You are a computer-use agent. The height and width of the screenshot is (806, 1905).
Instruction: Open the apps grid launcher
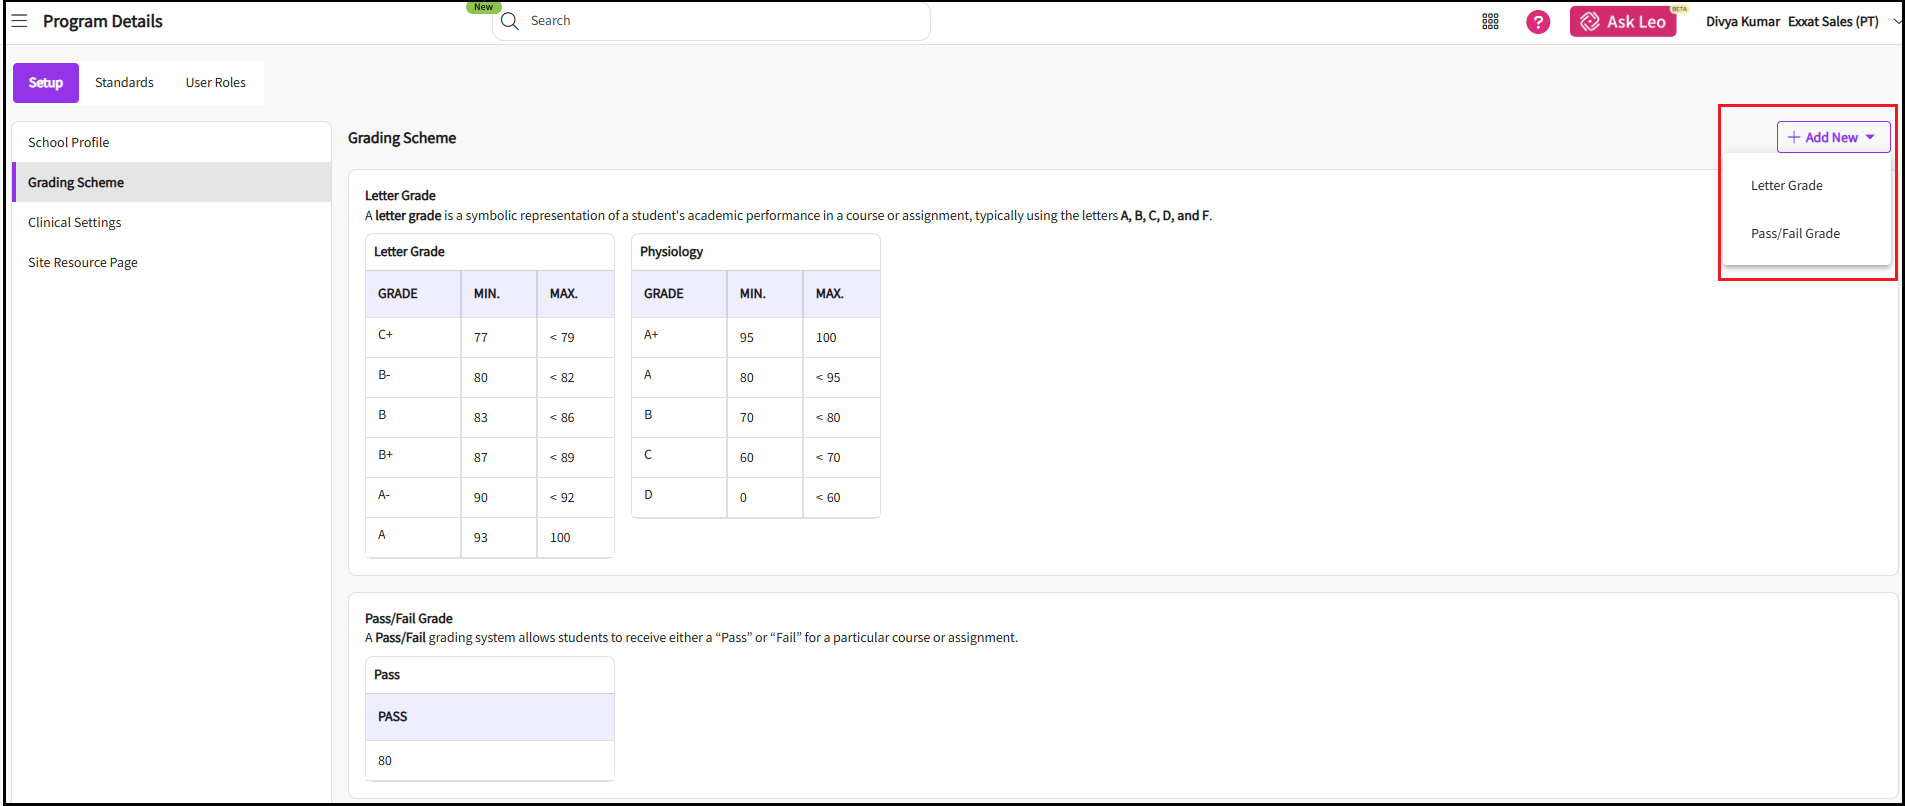pyautogui.click(x=1490, y=21)
